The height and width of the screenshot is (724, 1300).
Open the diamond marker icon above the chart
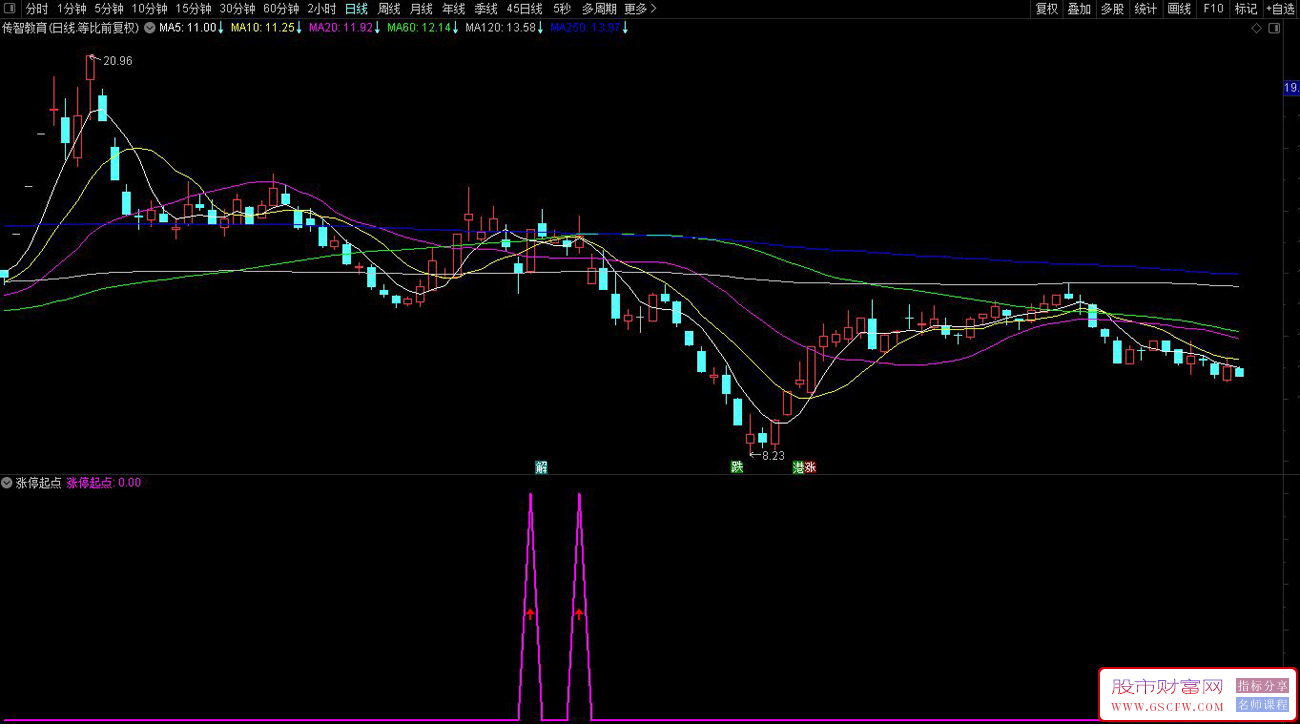(1256, 29)
